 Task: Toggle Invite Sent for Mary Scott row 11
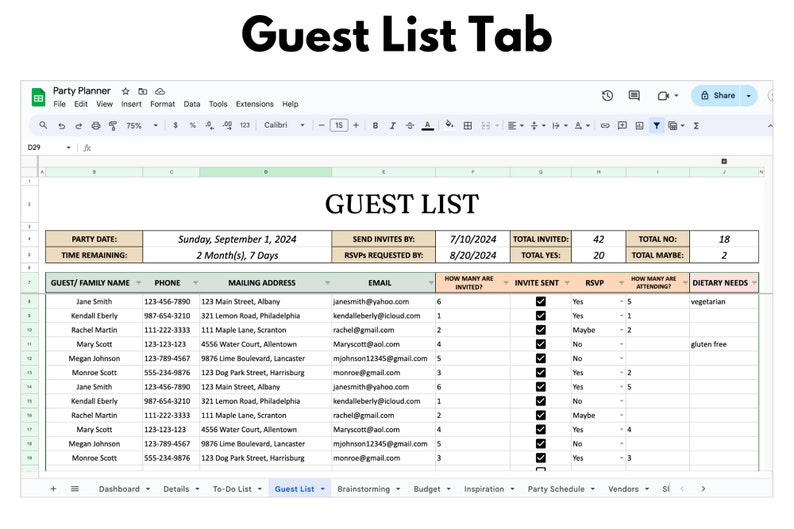tap(541, 344)
